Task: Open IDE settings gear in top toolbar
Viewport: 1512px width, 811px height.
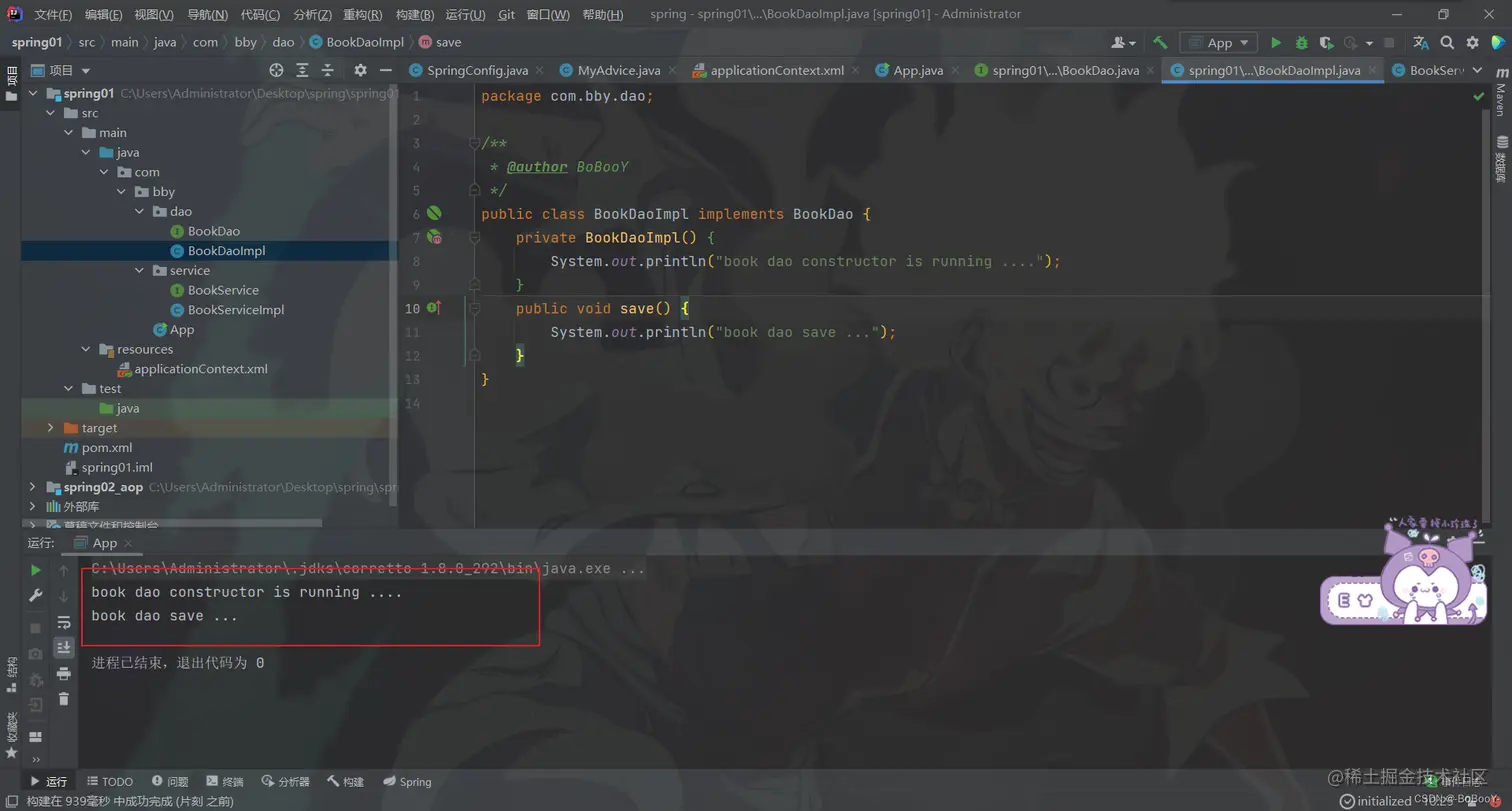Action: tap(1472, 43)
